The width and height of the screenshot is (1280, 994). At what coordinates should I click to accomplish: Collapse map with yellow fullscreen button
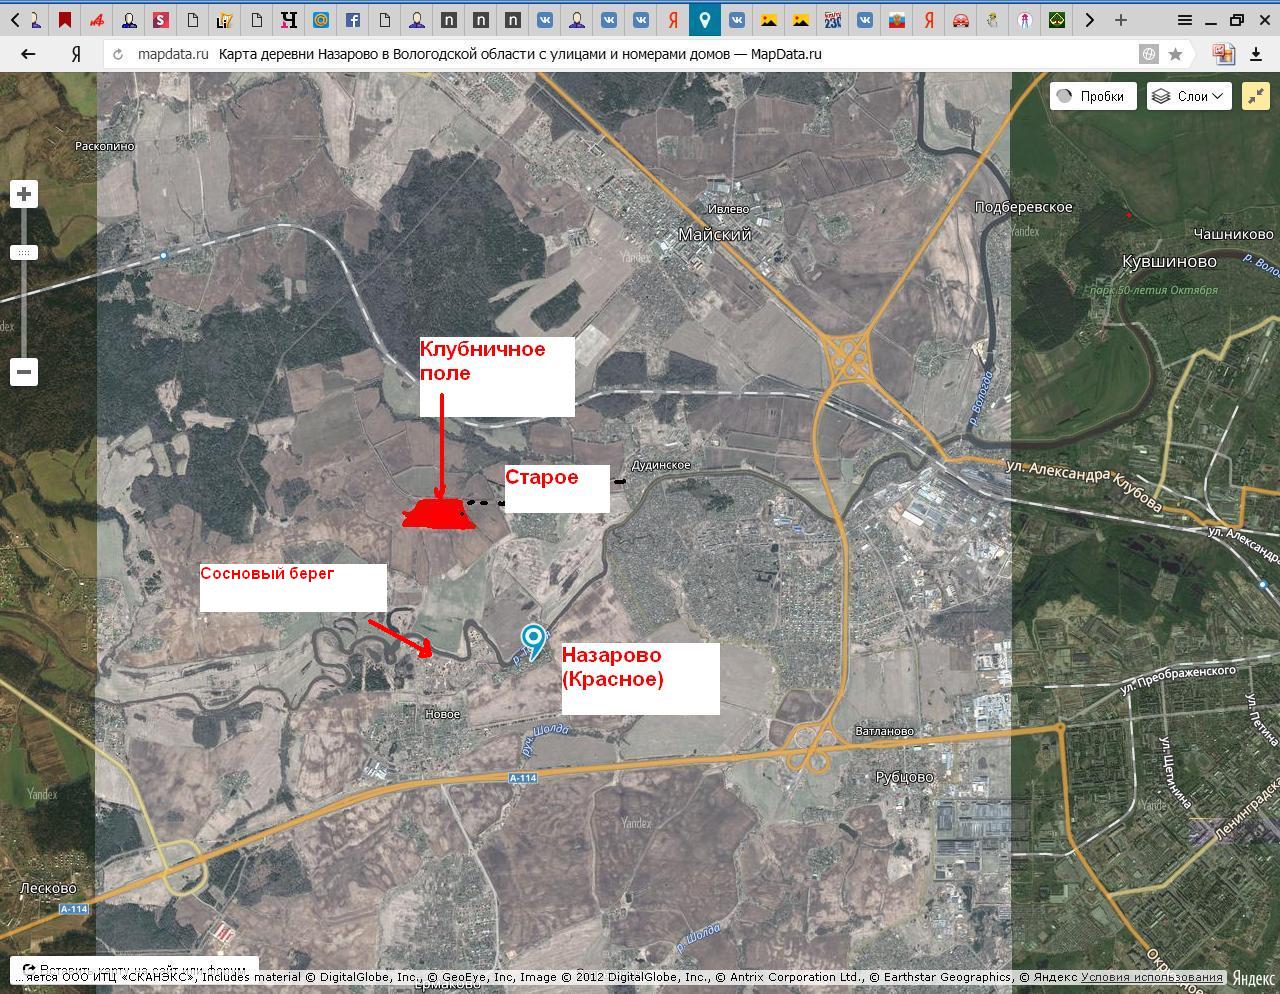(x=1255, y=96)
